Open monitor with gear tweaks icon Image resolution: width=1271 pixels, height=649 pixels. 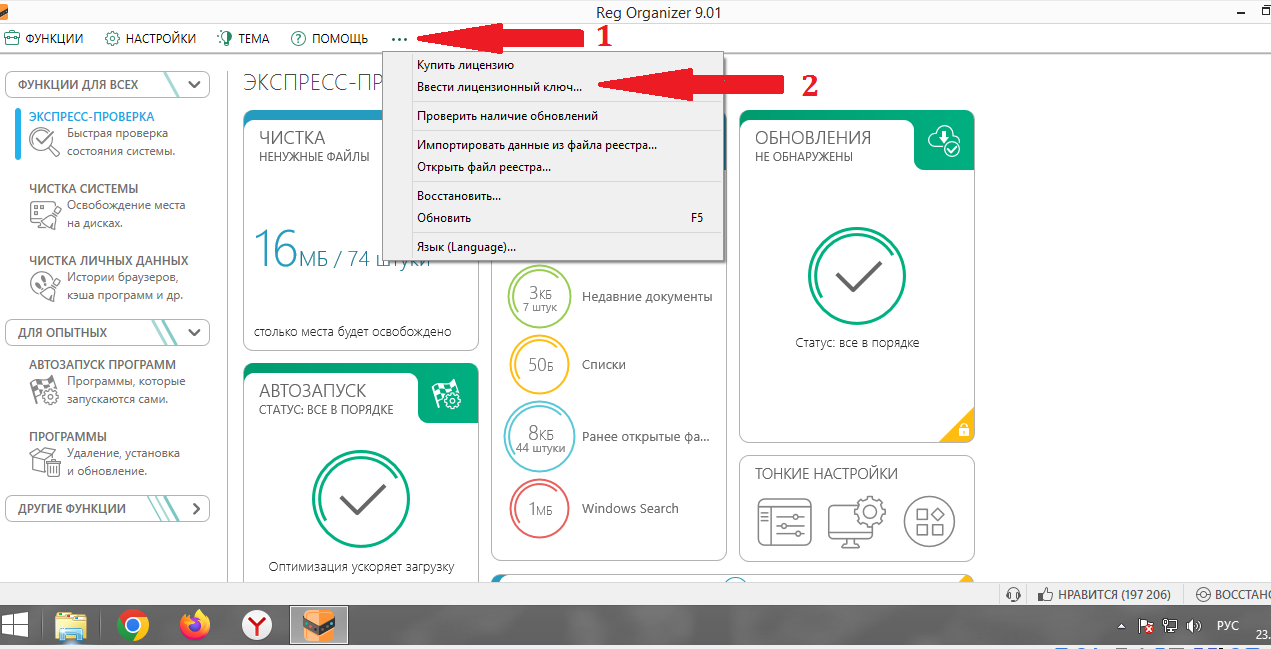pos(857,521)
